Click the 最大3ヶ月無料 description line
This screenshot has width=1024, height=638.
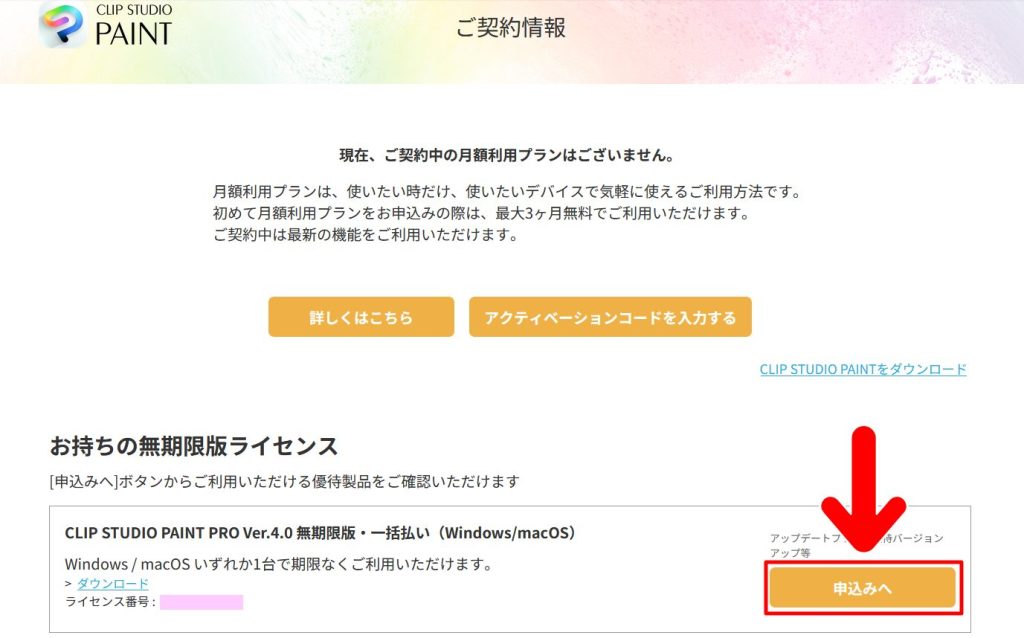pyautogui.click(x=480, y=214)
